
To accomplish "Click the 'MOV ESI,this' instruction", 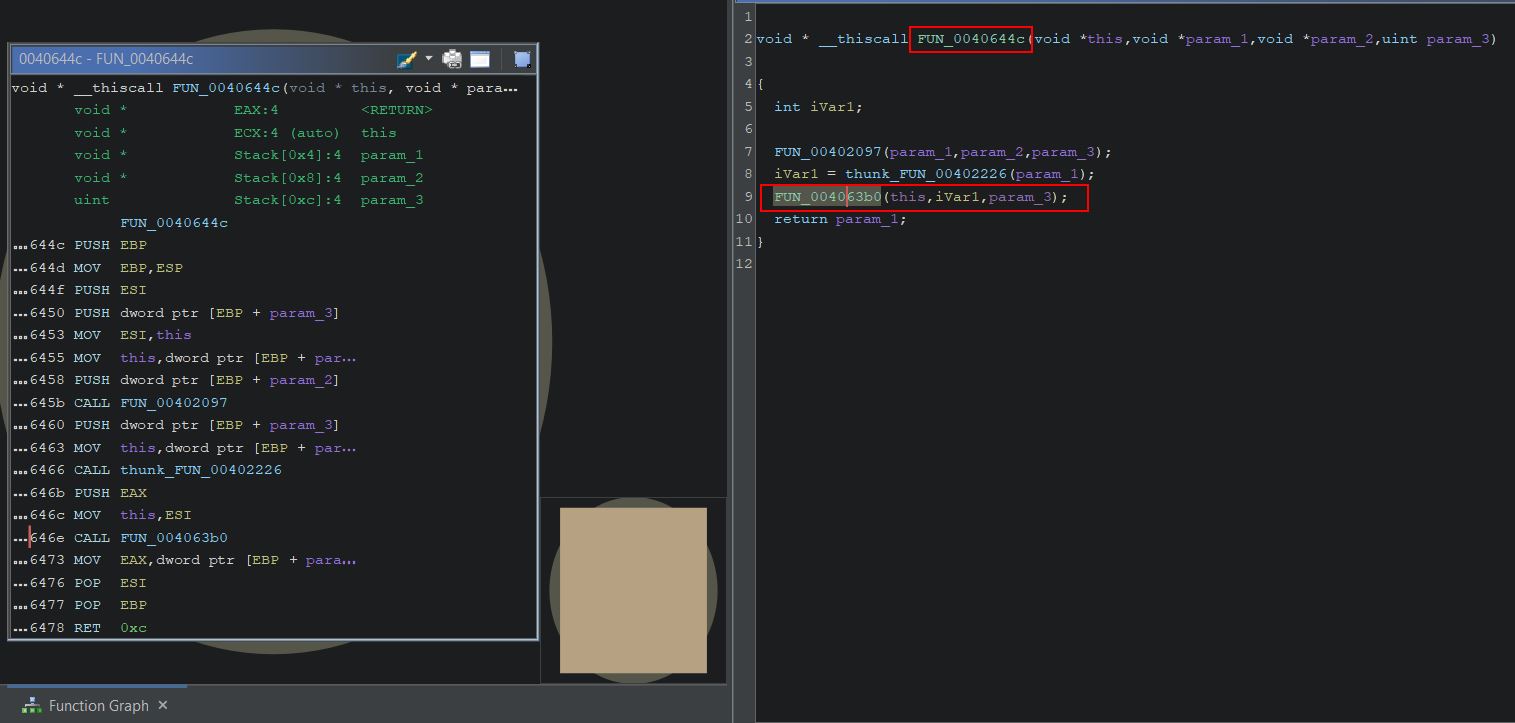I will (132, 335).
